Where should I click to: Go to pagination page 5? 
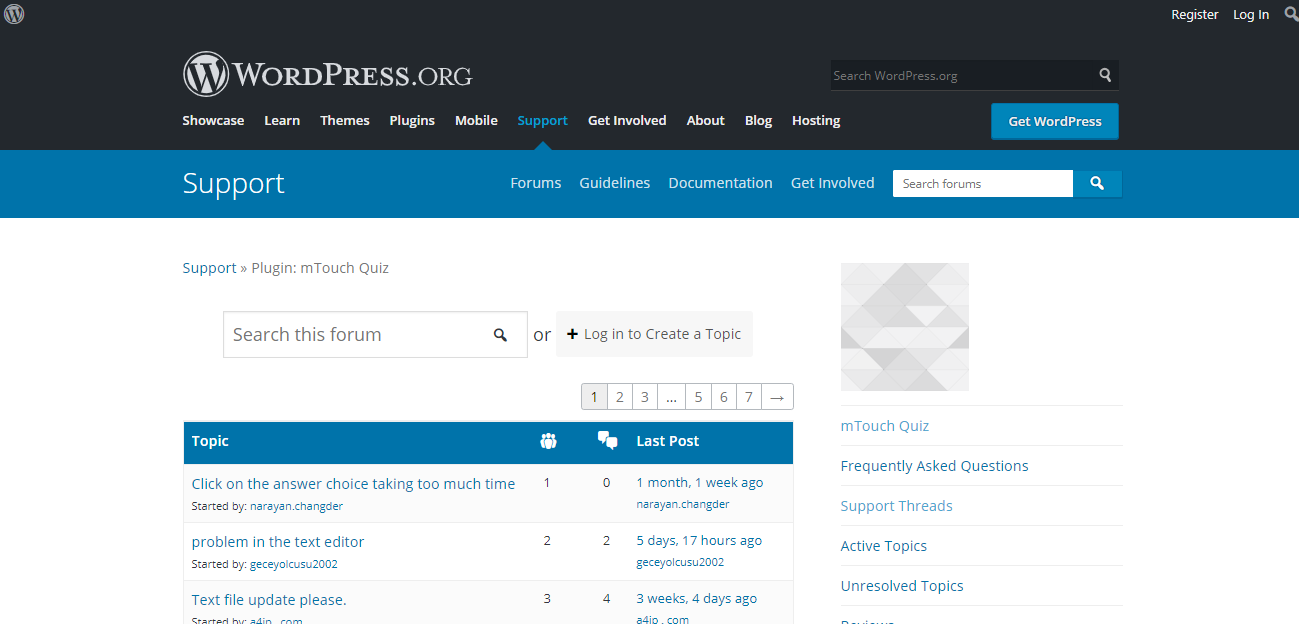pos(698,397)
